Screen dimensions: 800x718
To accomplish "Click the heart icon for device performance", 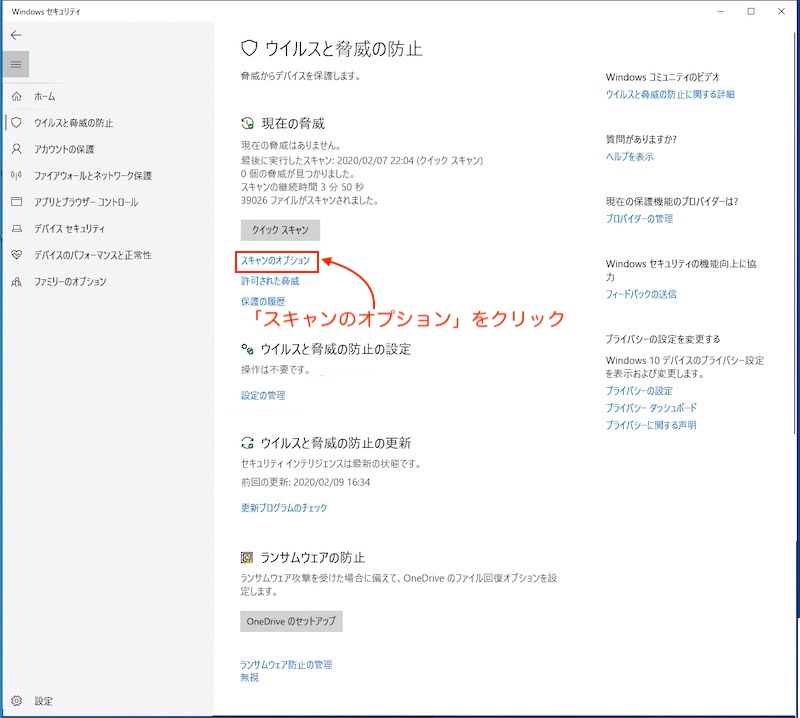I will point(17,255).
